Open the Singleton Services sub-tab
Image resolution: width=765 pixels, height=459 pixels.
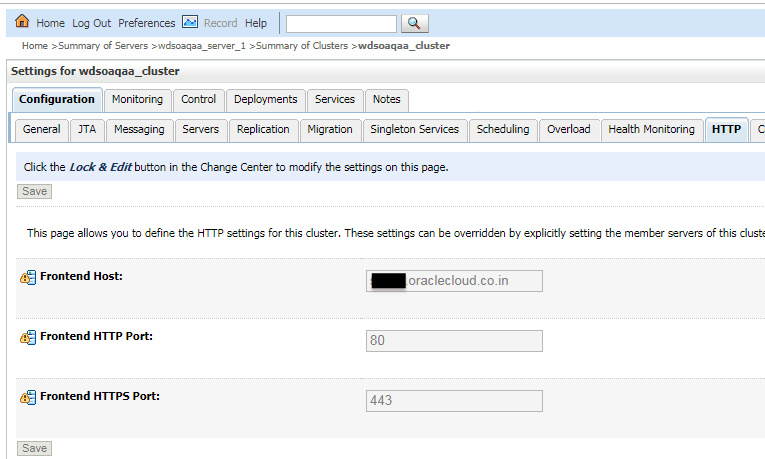(415, 130)
